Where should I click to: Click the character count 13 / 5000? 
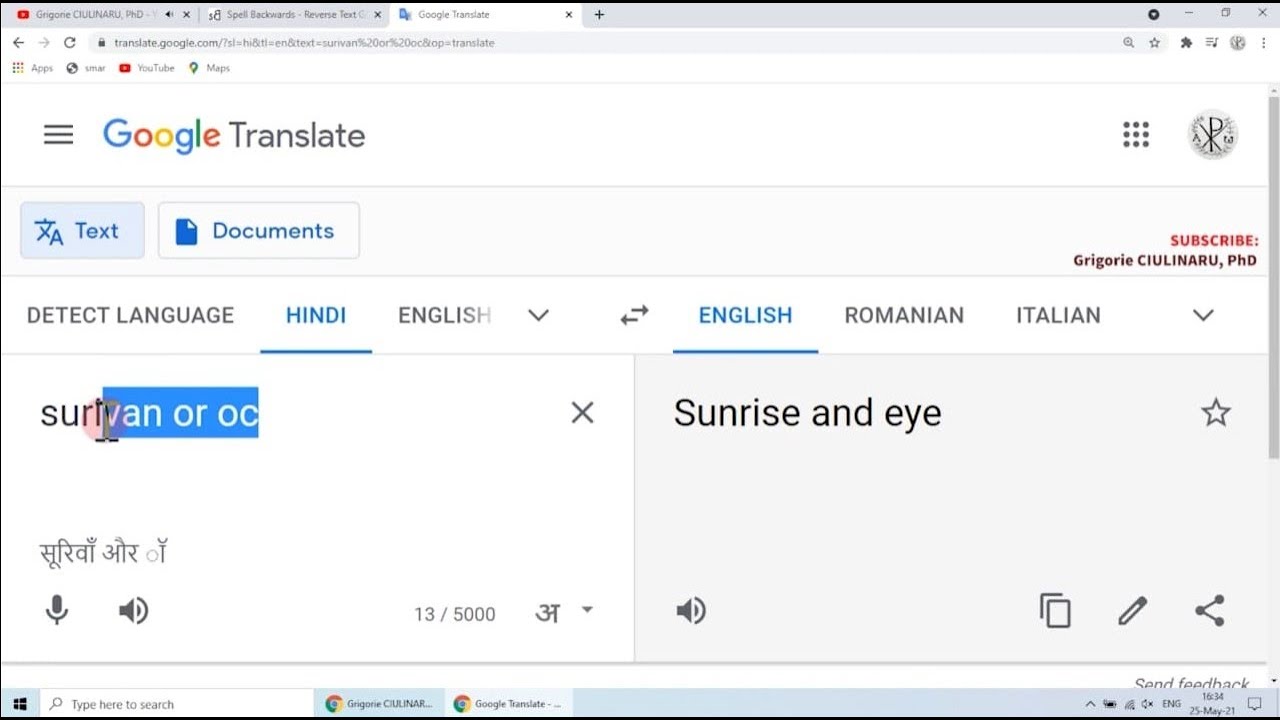click(x=455, y=614)
